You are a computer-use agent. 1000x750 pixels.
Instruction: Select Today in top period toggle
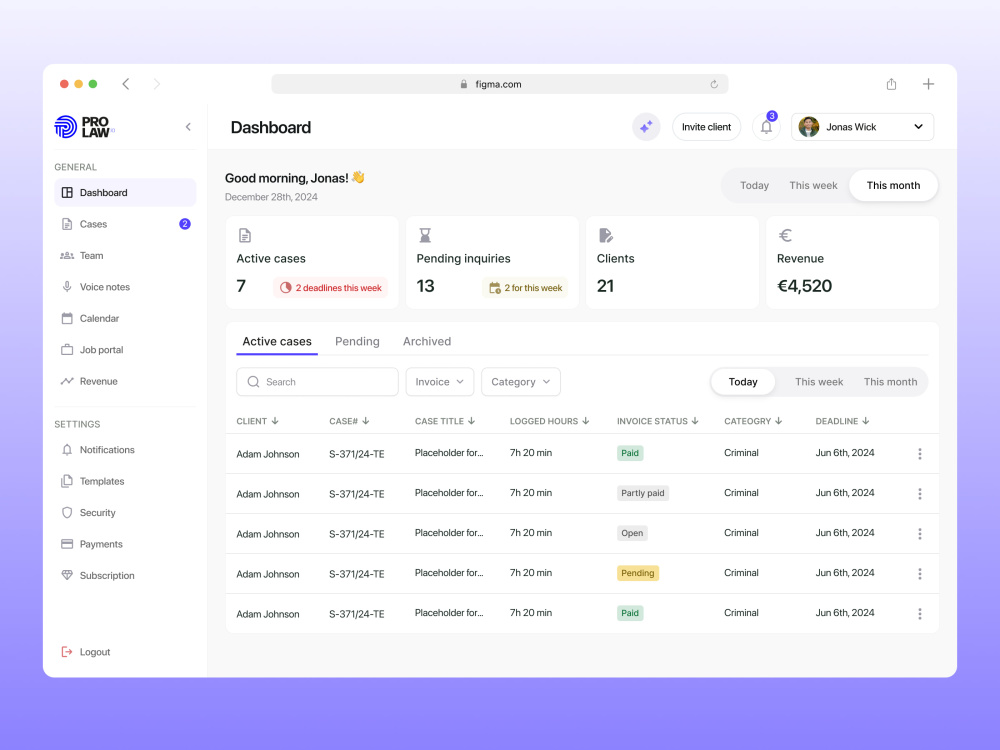pos(754,186)
